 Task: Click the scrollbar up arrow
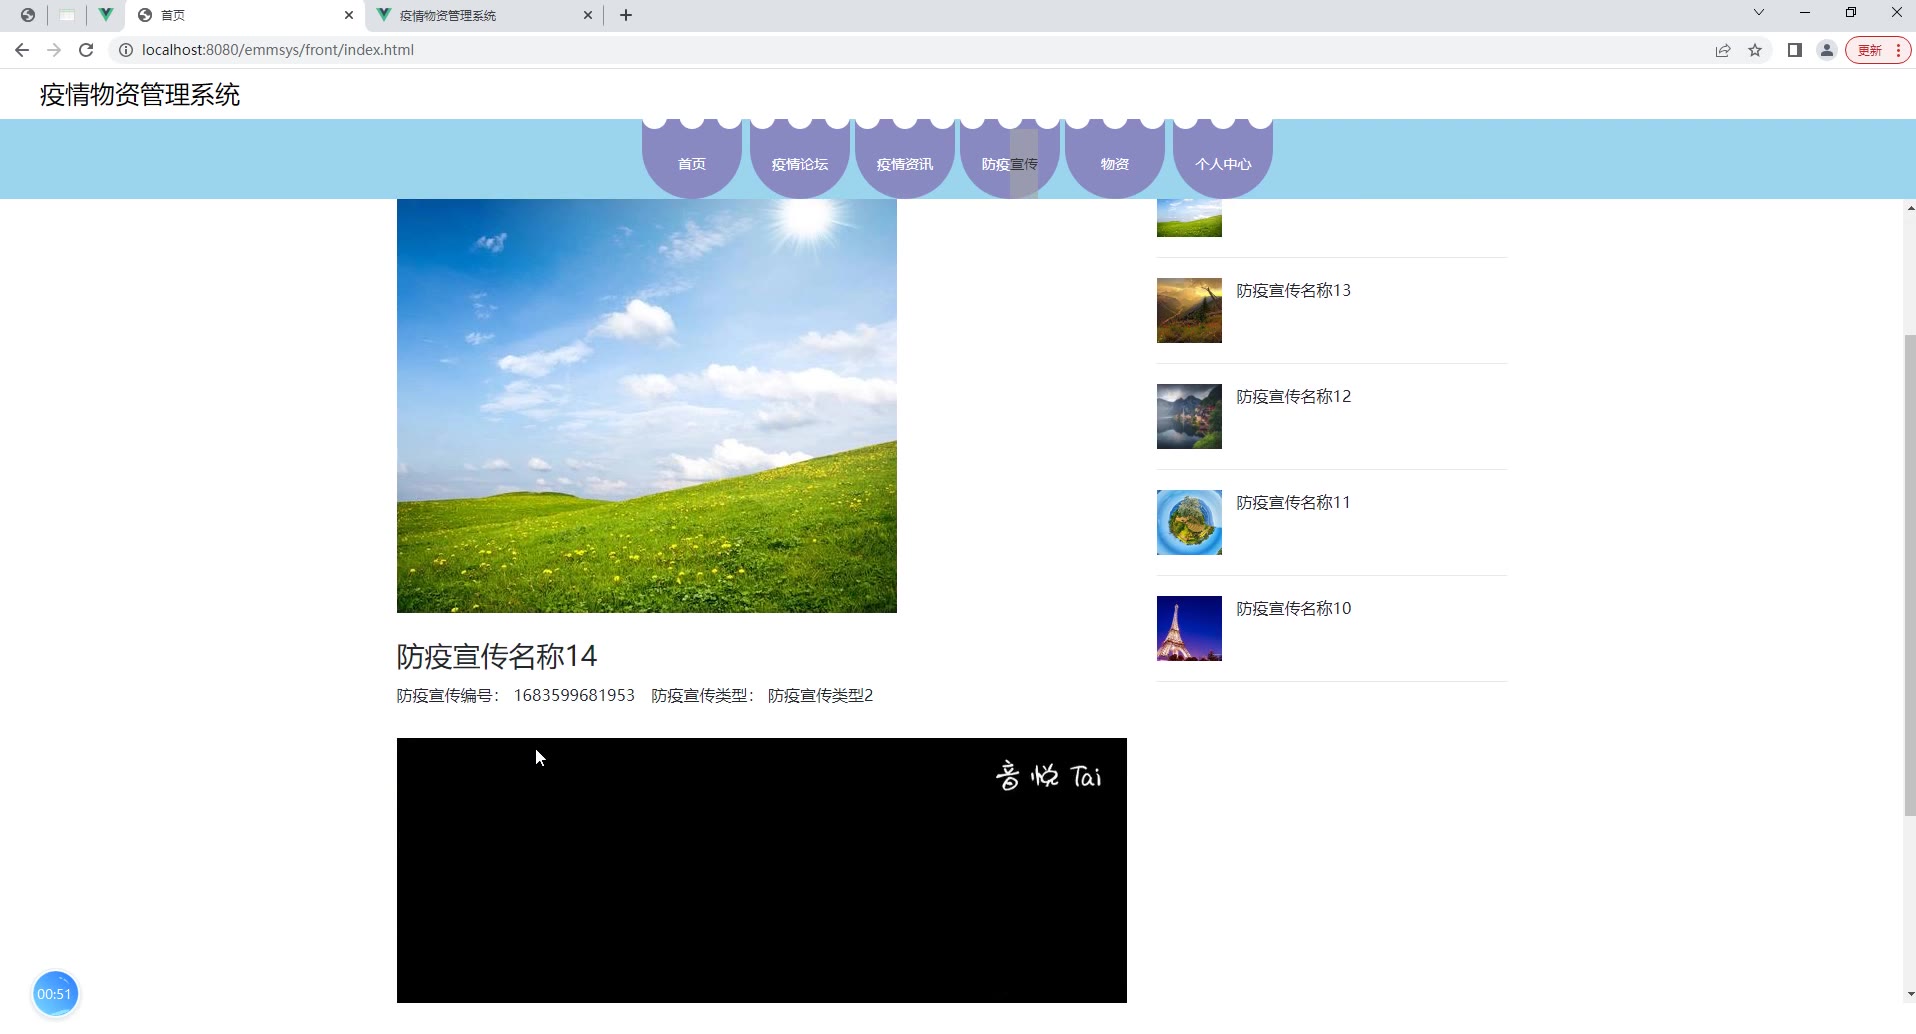tap(1910, 208)
